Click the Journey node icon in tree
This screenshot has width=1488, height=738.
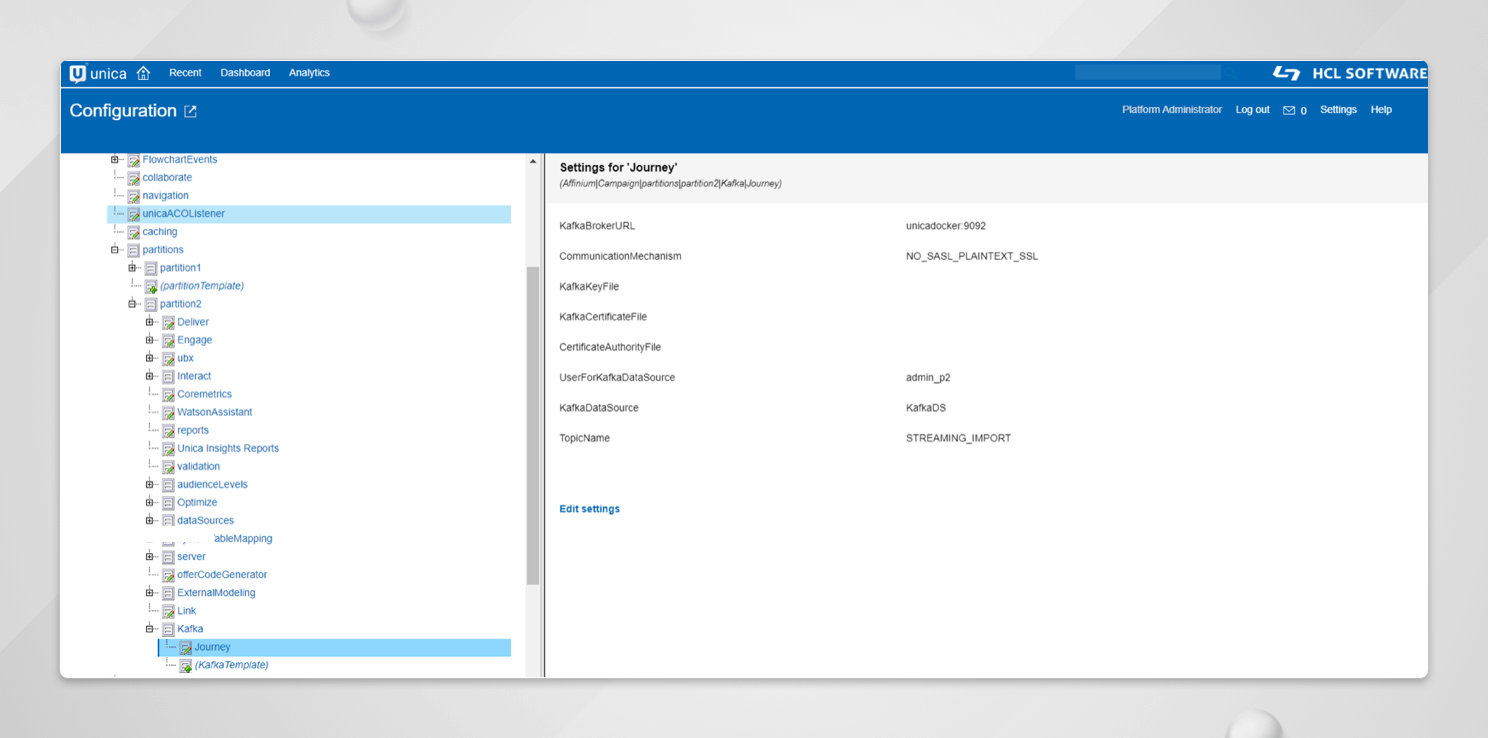(186, 648)
